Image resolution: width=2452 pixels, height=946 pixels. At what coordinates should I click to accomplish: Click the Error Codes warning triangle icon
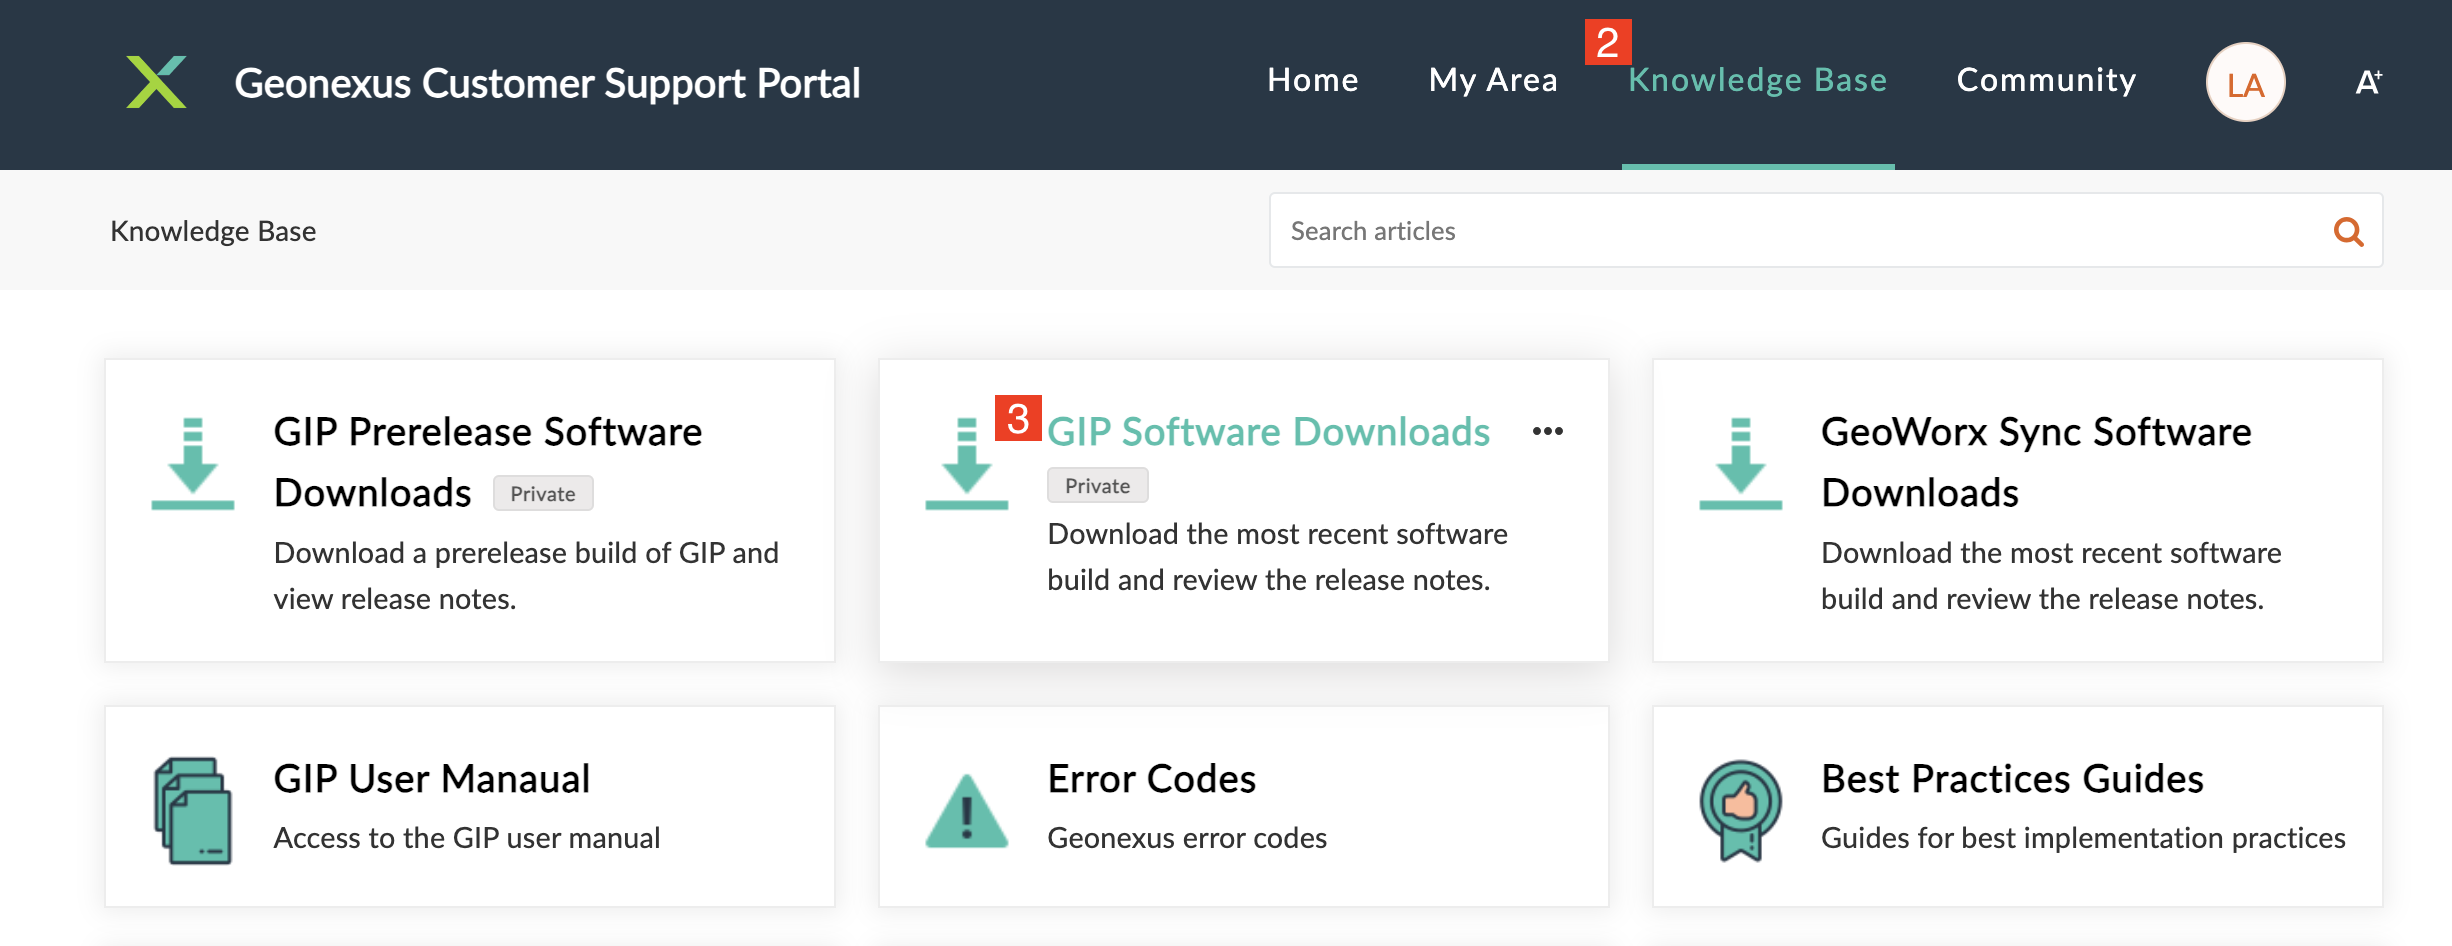coord(966,811)
